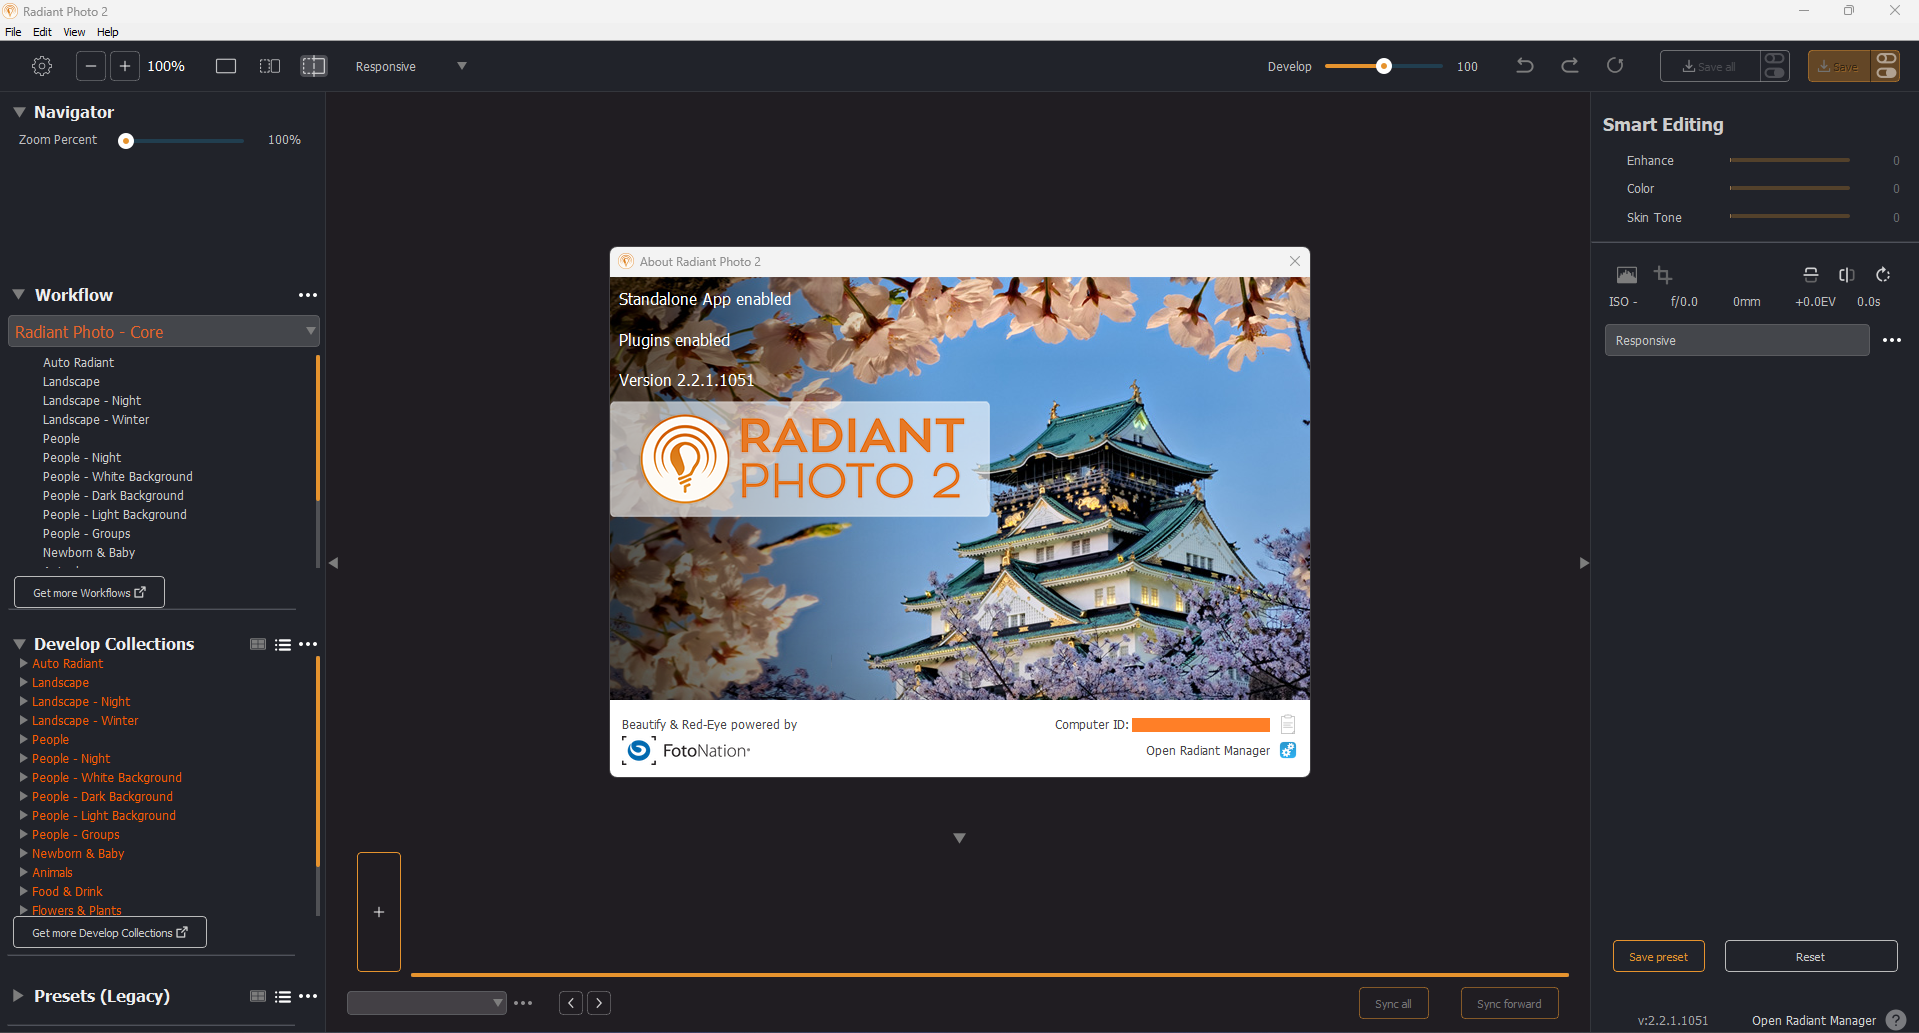The width and height of the screenshot is (1919, 1033).
Task: Adjust the Develop strength slider
Action: tap(1383, 66)
